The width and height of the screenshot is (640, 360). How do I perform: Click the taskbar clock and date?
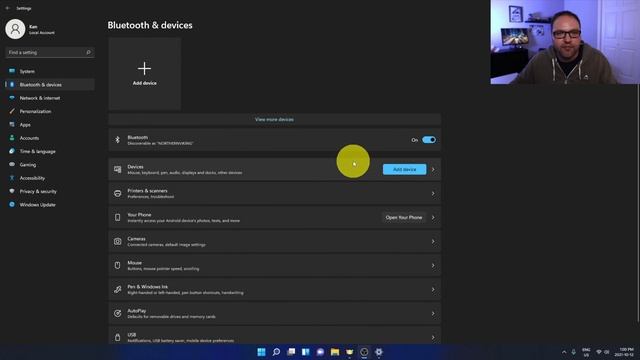[x=624, y=352]
